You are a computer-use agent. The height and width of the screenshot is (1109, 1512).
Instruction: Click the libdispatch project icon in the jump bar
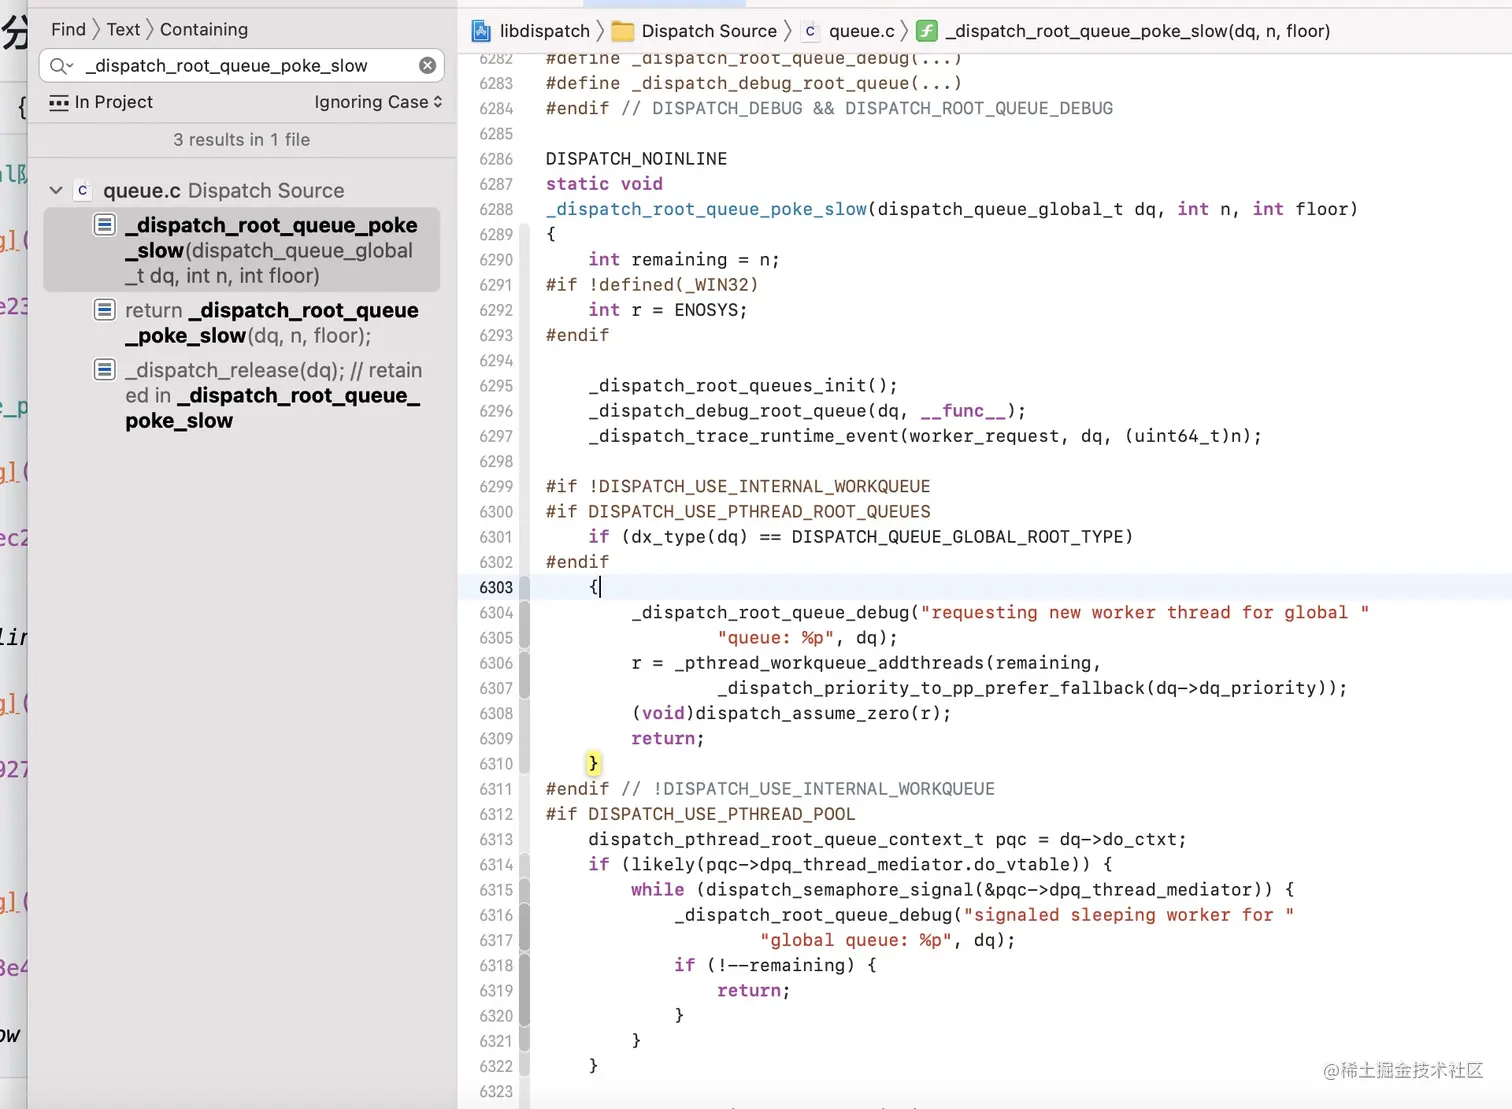tap(481, 31)
